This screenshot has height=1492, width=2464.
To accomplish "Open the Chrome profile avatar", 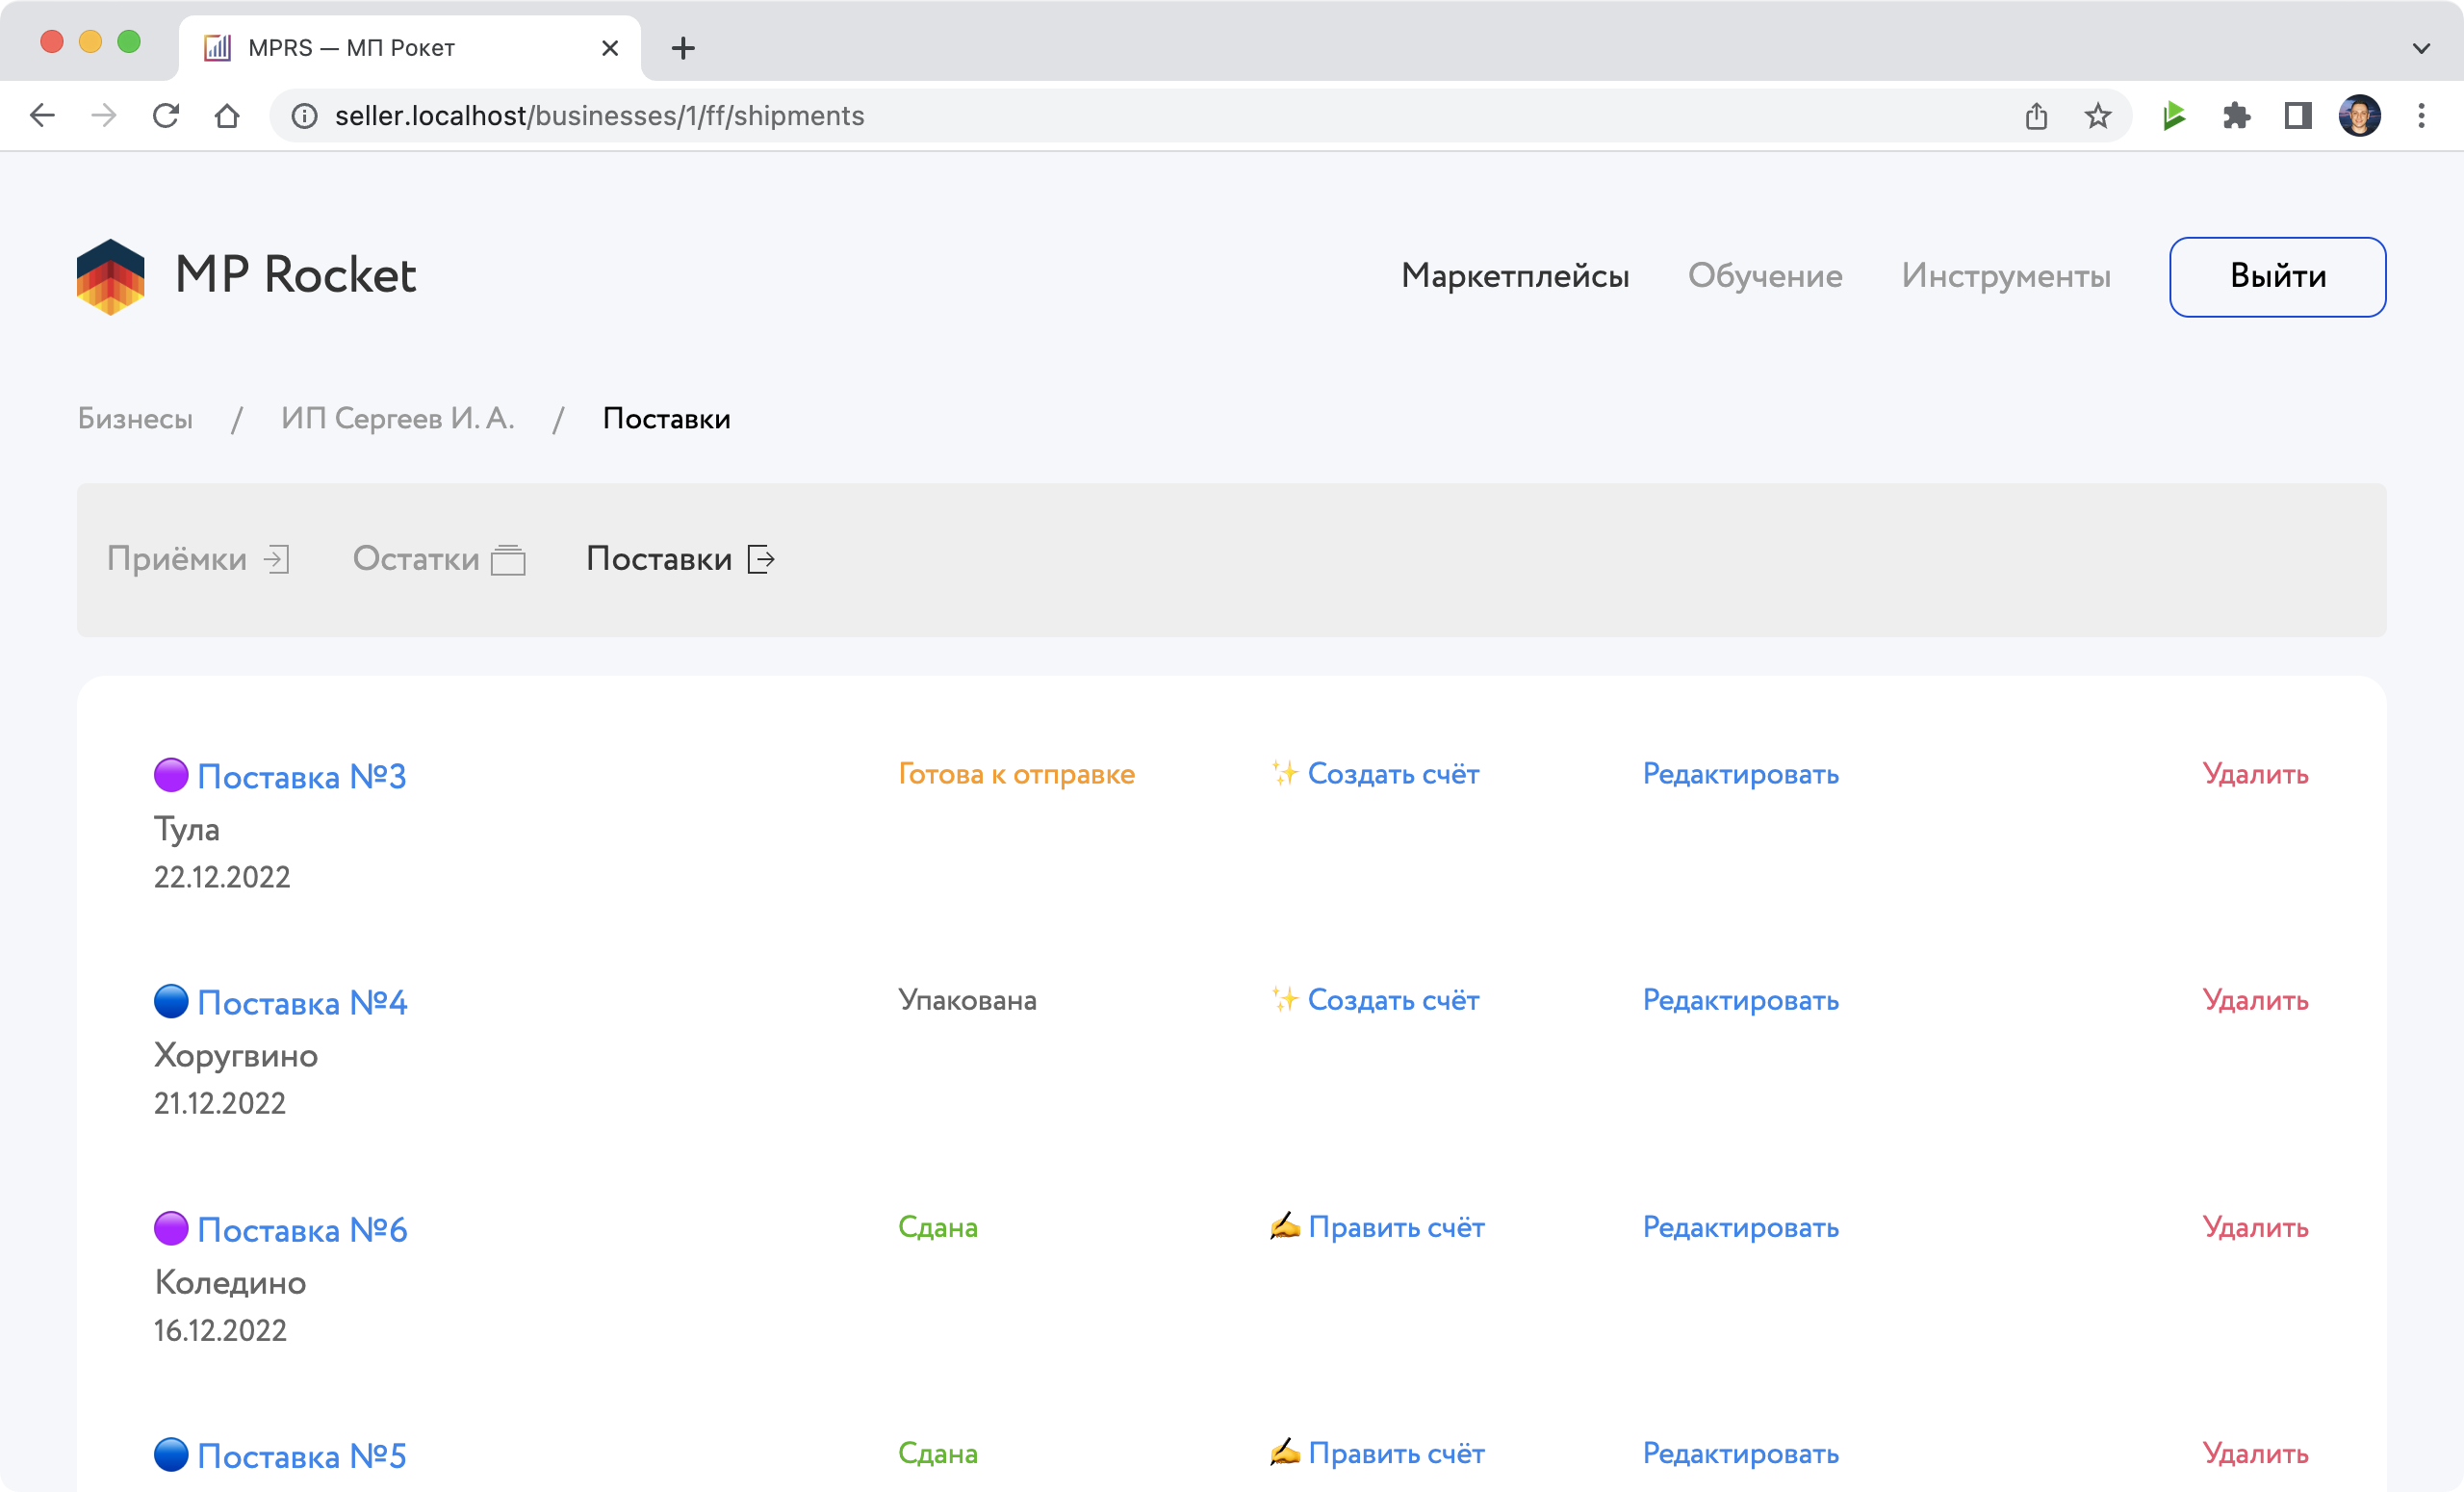I will point(2359,116).
